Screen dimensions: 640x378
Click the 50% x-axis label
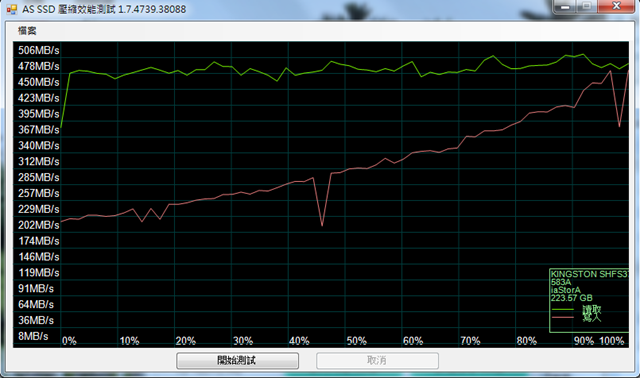356,341
